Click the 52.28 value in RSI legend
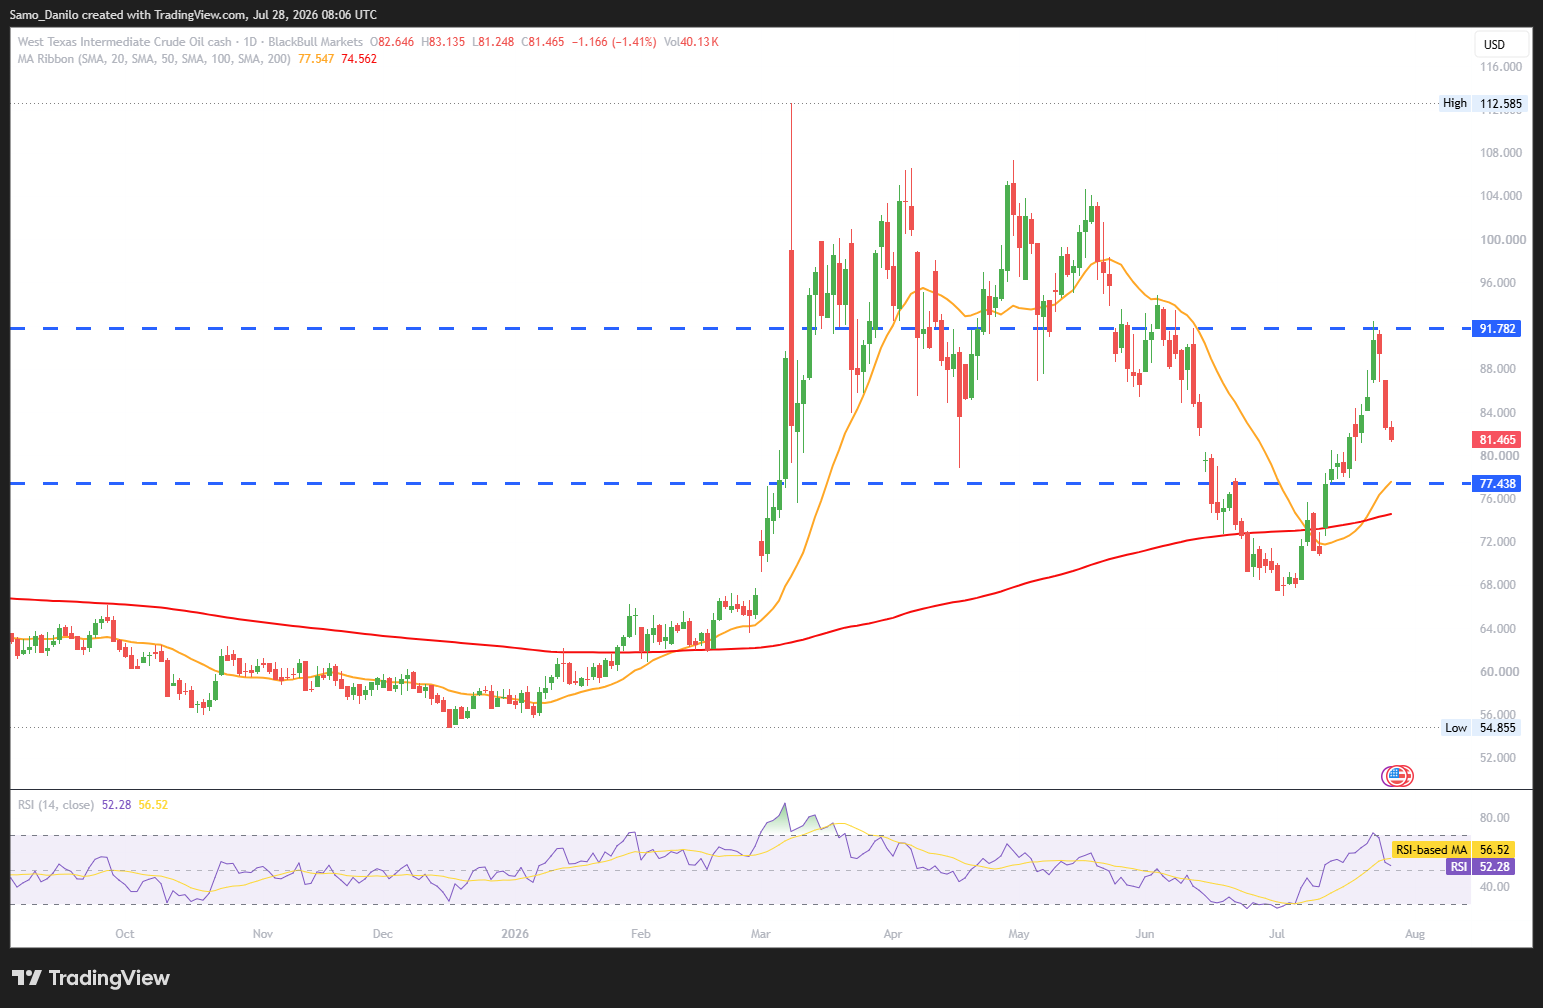 coord(116,805)
